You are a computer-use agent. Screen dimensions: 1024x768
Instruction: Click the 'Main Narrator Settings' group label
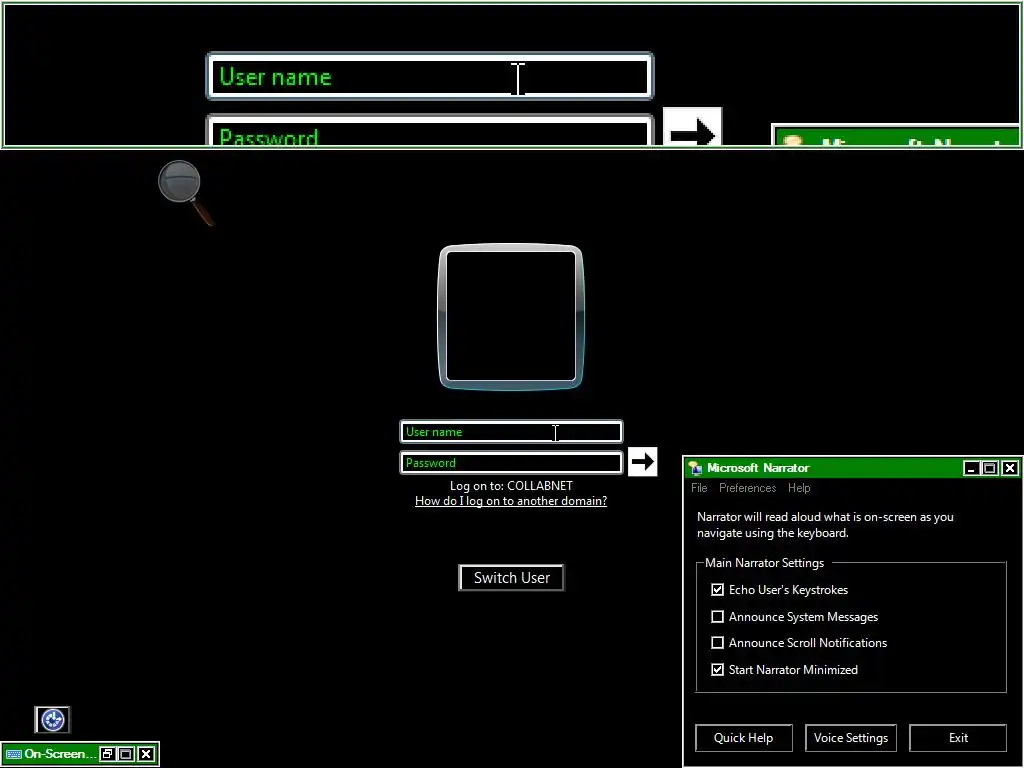tap(764, 563)
